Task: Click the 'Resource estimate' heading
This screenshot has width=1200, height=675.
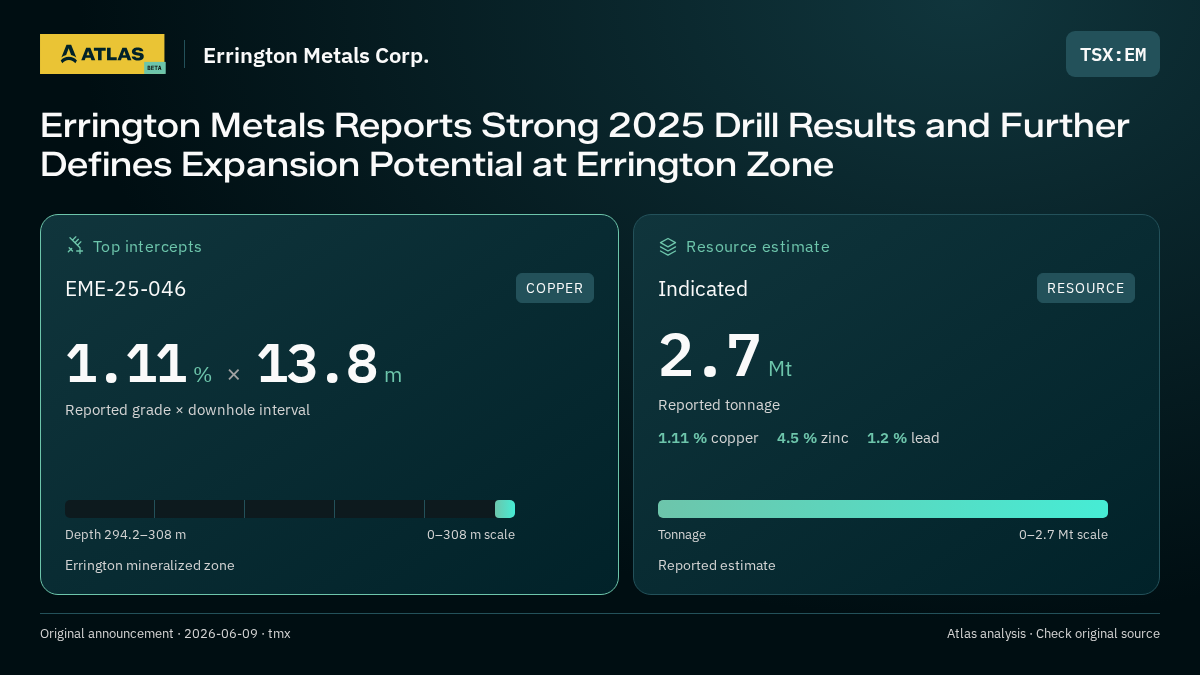Action: point(758,246)
